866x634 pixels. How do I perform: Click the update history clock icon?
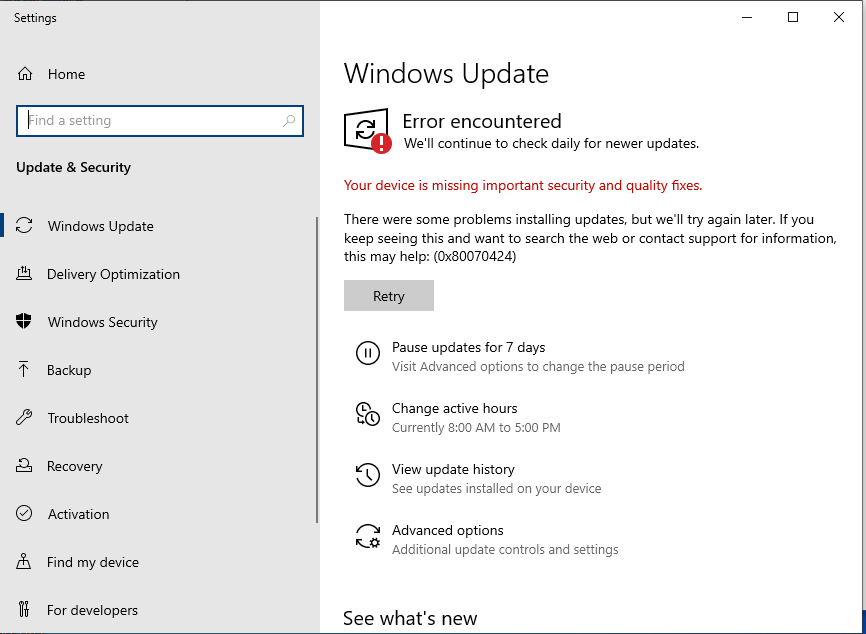[x=368, y=474]
